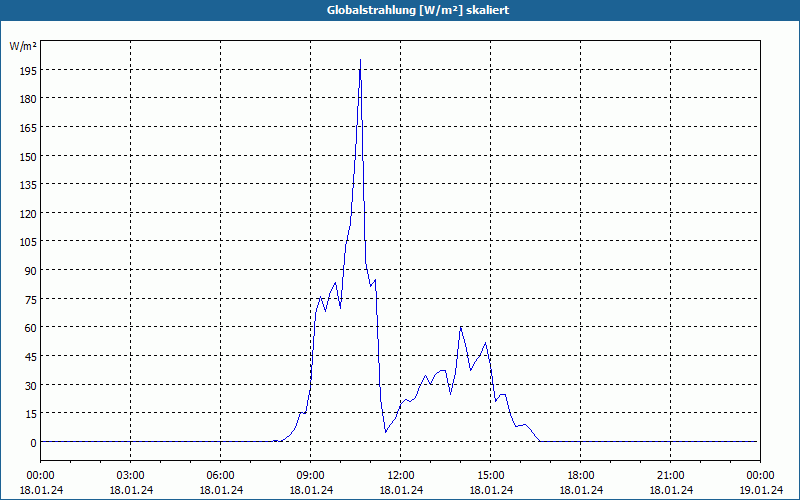Click the '06:00' time label

pyautogui.click(x=220, y=476)
